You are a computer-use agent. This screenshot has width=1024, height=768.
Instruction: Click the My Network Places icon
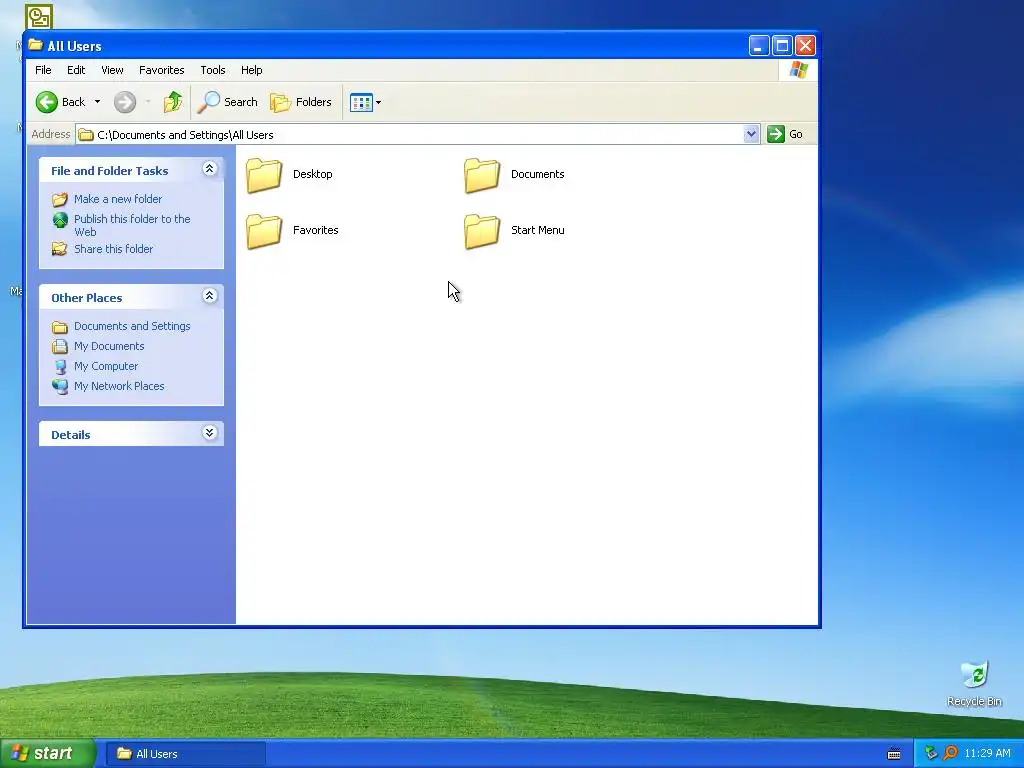click(x=60, y=387)
